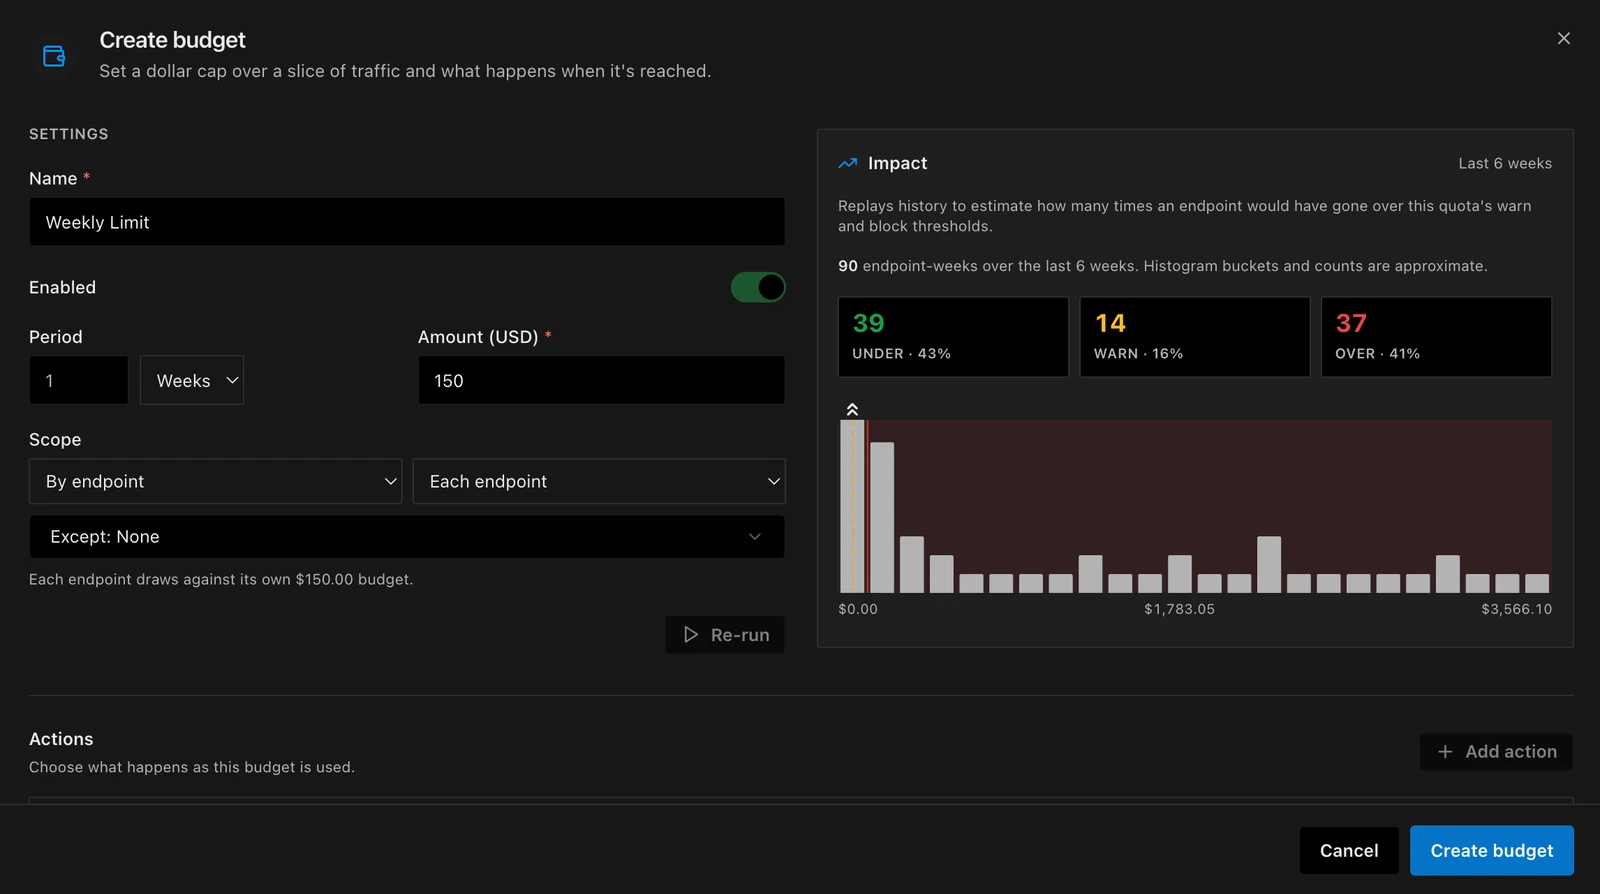Viewport: 1600px width, 894px height.
Task: Click the yellow dashed warn threshold line
Action: pos(853,506)
